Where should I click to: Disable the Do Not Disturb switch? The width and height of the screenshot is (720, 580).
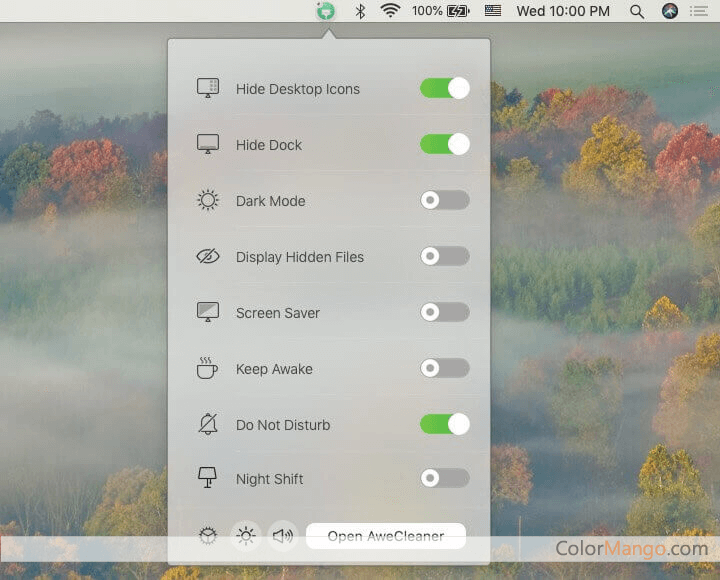[x=444, y=424]
